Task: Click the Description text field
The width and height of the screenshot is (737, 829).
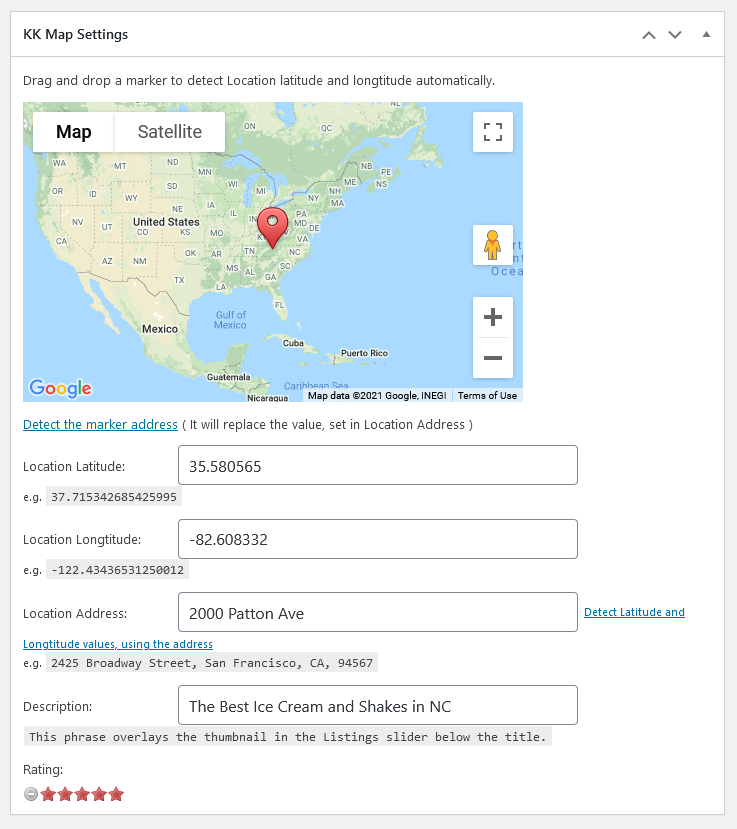Action: 377,705
